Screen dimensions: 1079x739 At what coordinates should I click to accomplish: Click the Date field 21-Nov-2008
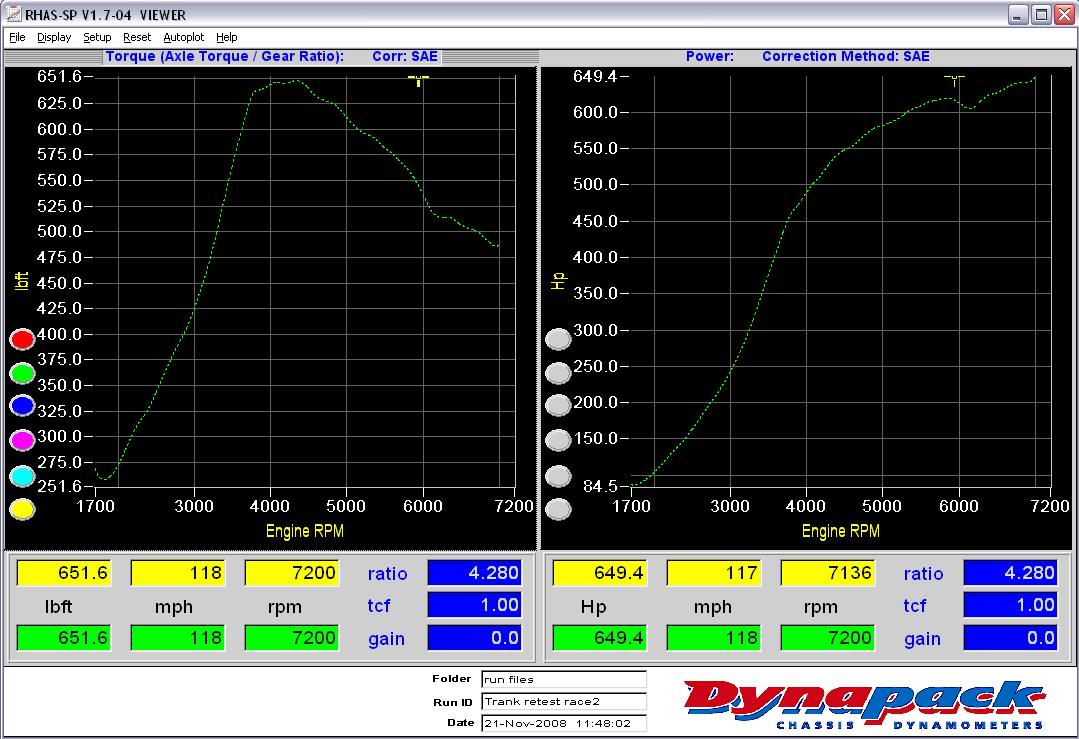click(564, 723)
